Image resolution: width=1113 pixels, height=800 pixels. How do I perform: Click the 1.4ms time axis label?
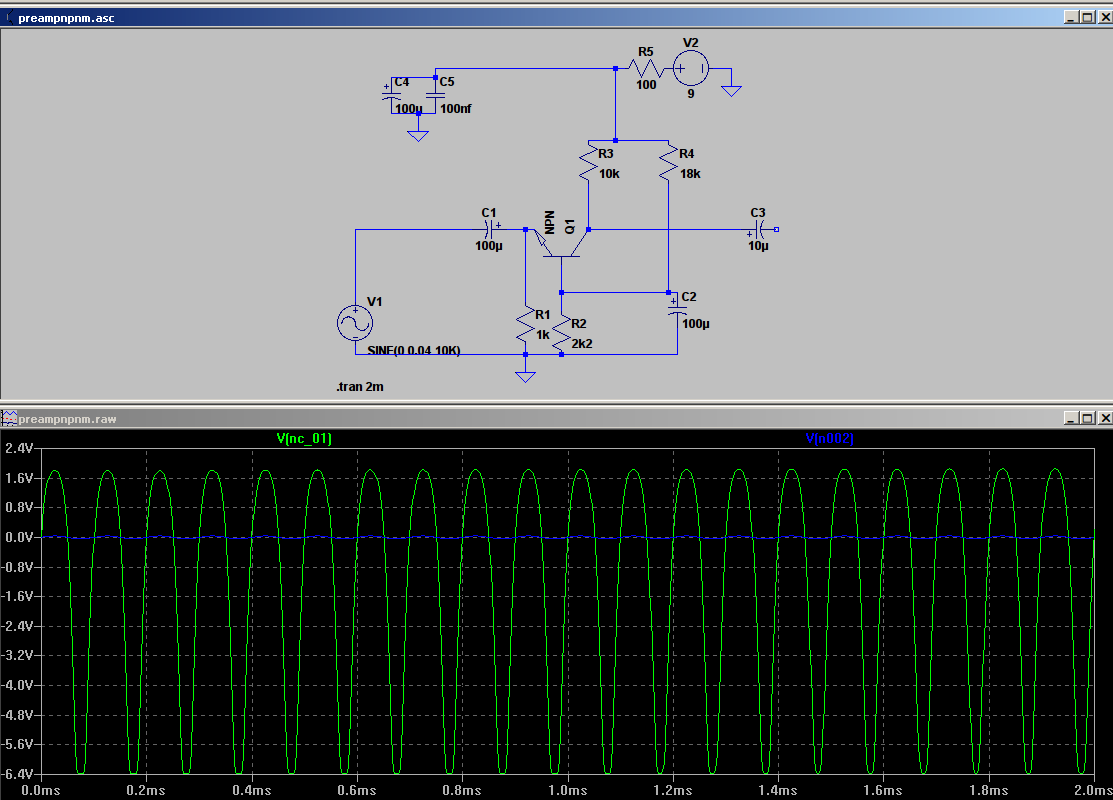[778, 790]
